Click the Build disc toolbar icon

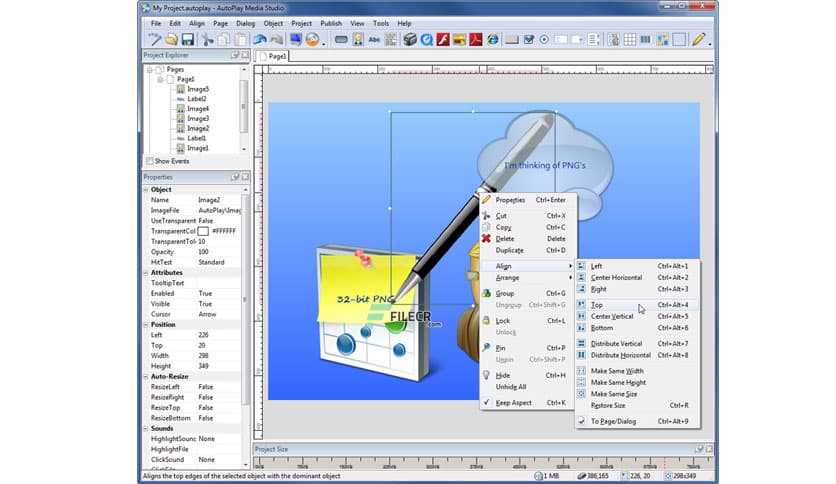[312, 39]
